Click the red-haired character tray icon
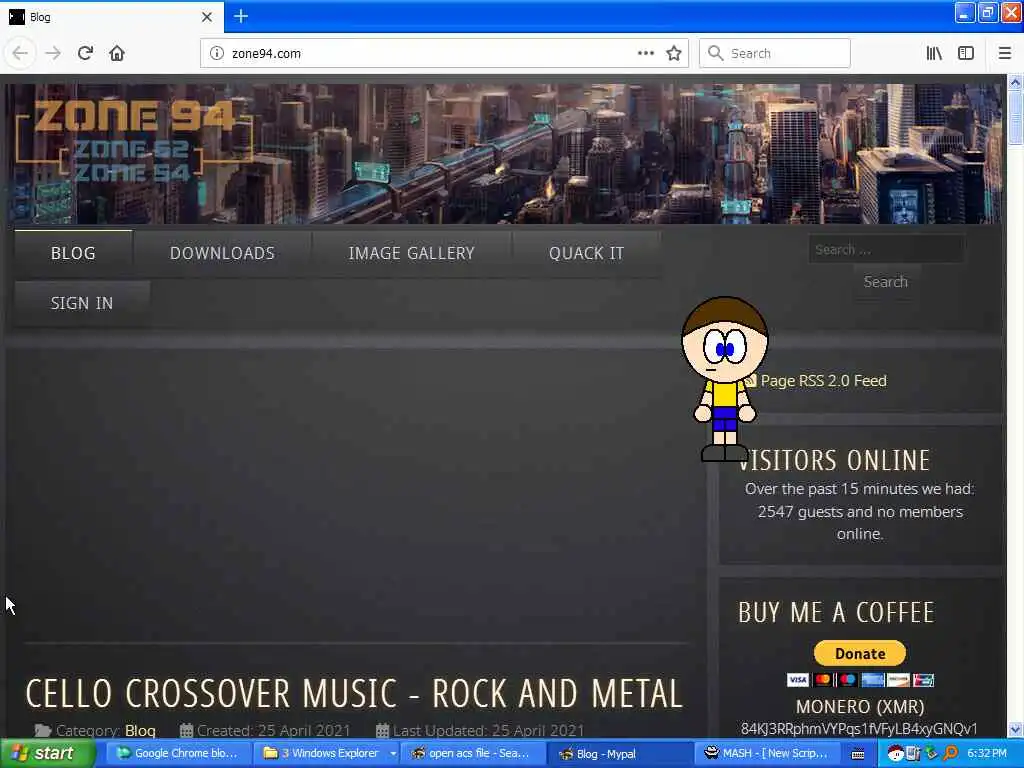The height and width of the screenshot is (768, 1024). [x=895, y=754]
